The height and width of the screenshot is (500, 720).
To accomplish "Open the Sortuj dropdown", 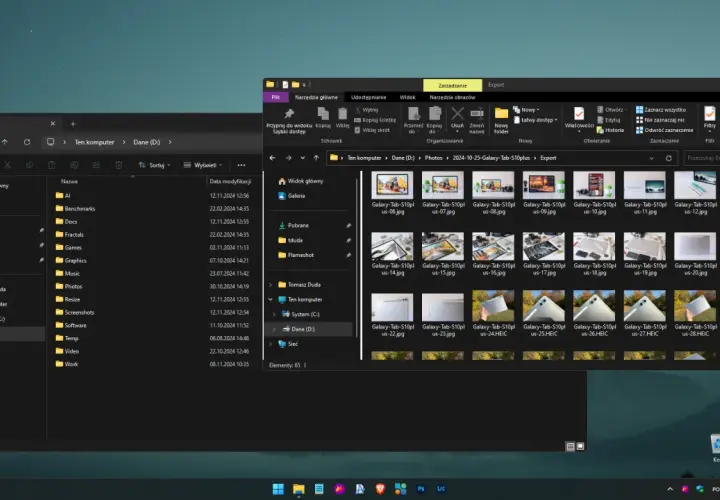I will [x=154, y=165].
